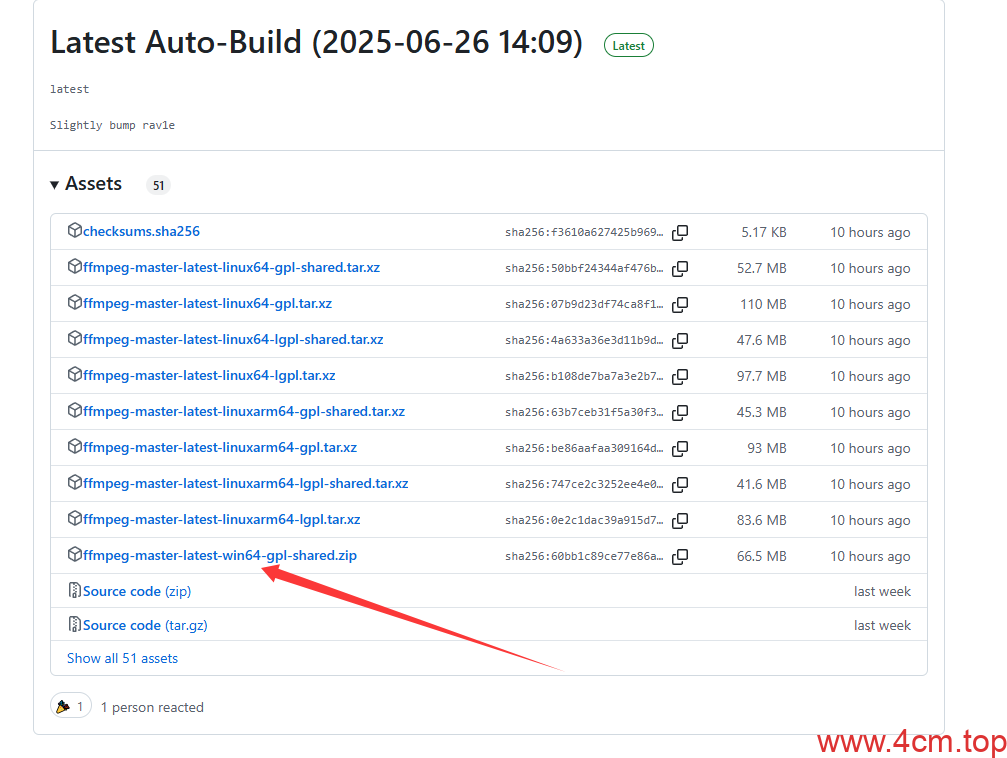
Task: Click "1 person reacted" text
Action: pyautogui.click(x=152, y=707)
